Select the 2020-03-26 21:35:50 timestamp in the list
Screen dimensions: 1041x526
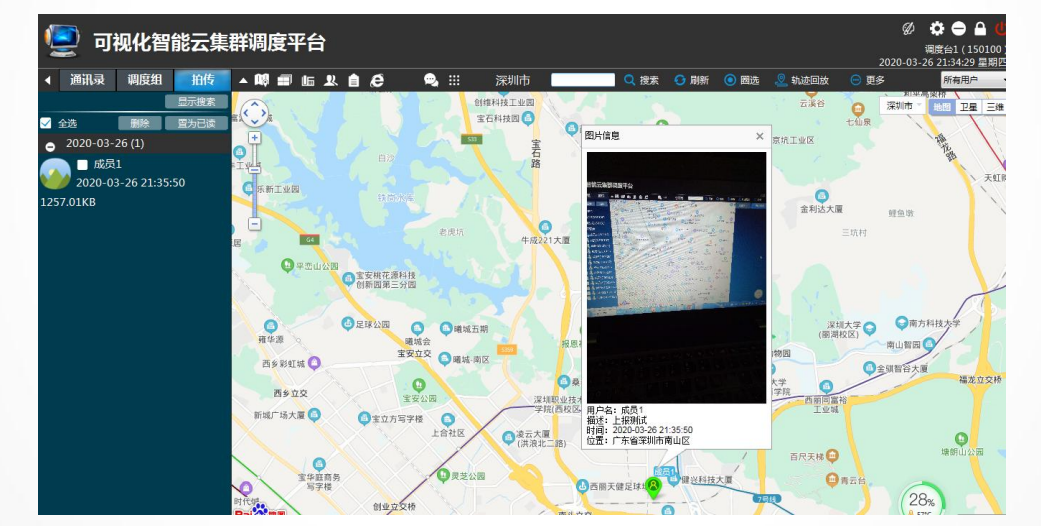tap(131, 183)
